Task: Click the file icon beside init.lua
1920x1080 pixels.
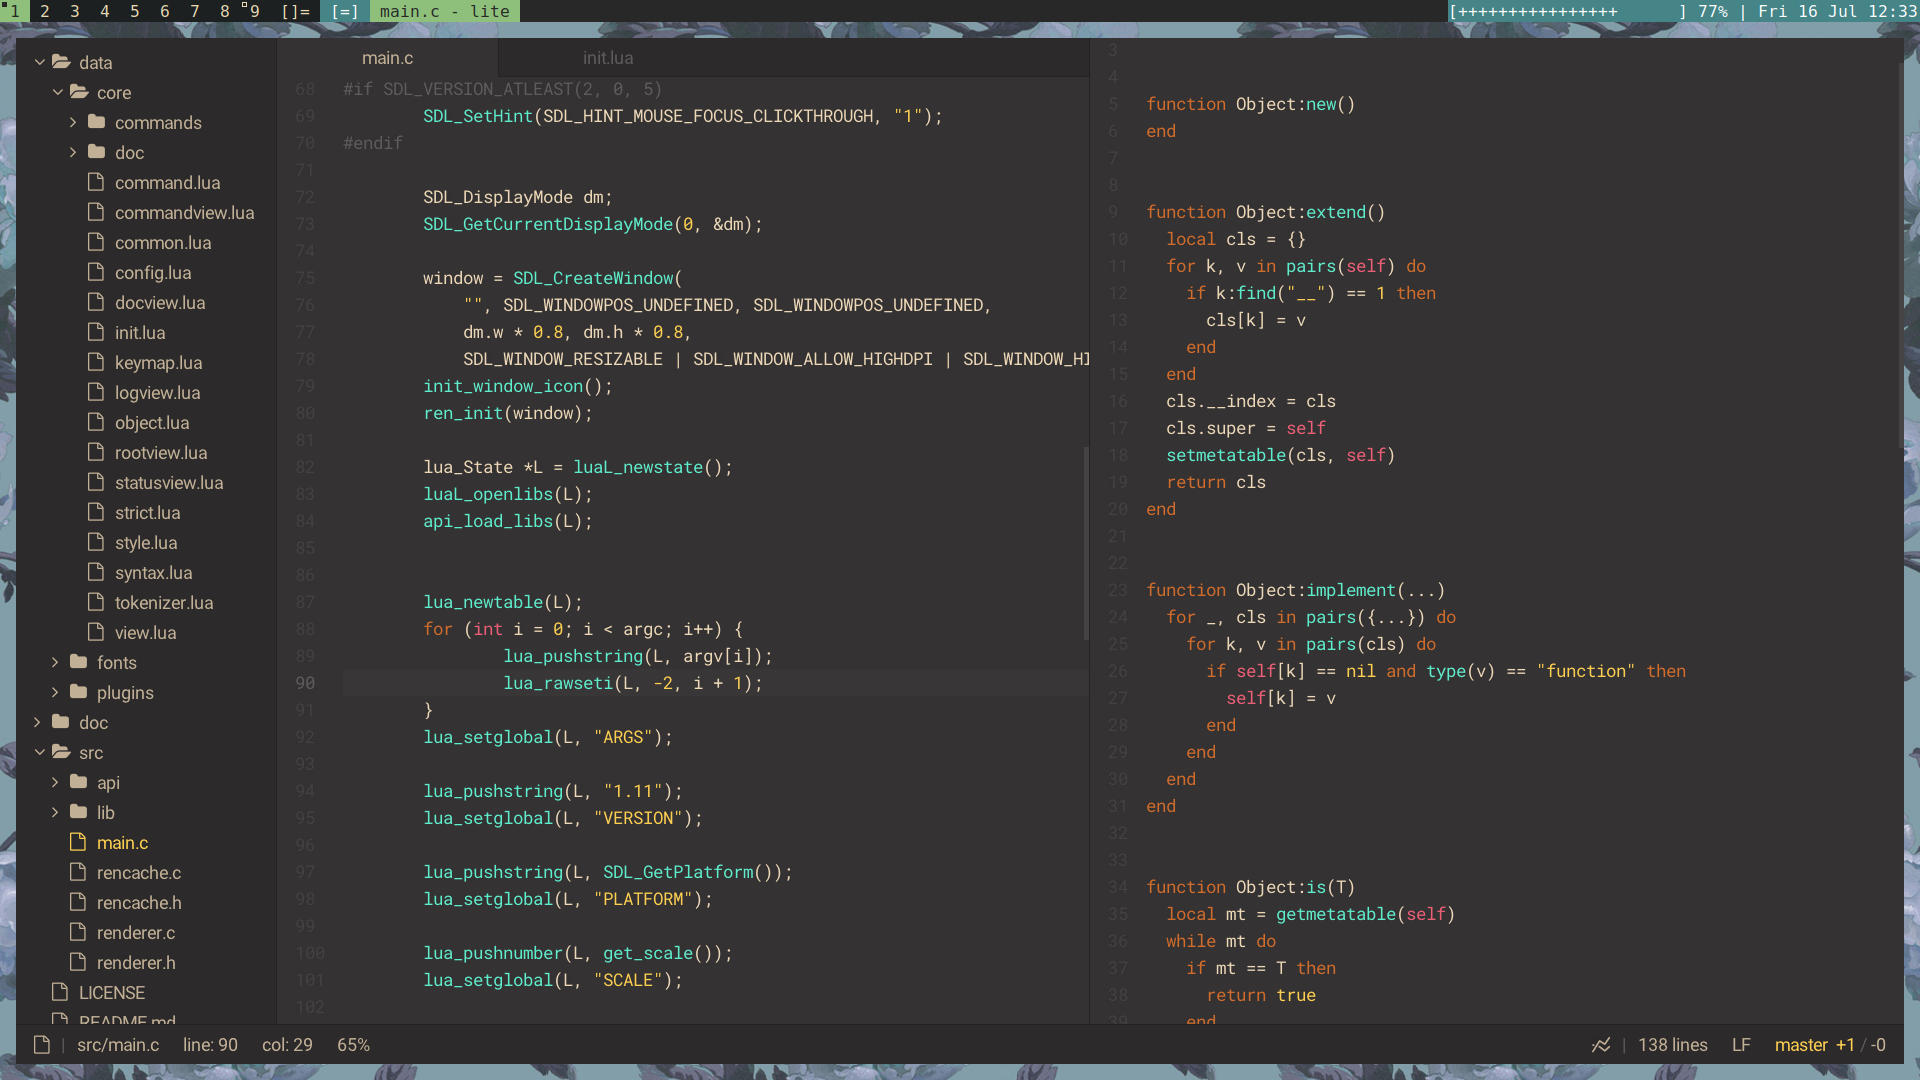Action: click(x=96, y=332)
